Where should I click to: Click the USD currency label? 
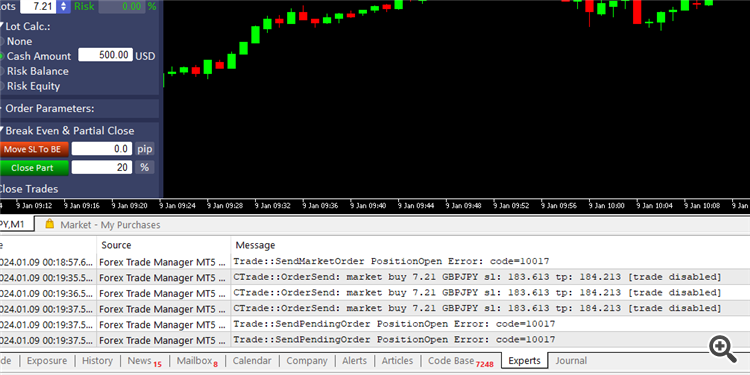145,56
